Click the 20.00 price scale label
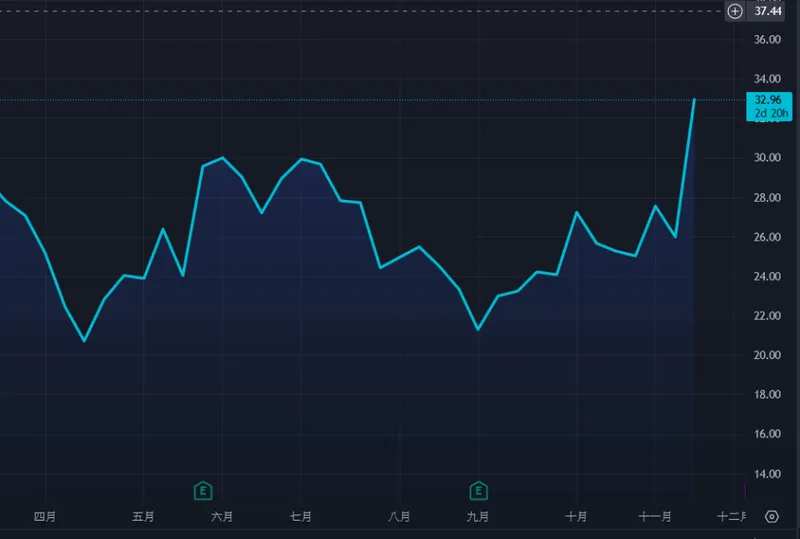This screenshot has height=539, width=800. pos(767,355)
